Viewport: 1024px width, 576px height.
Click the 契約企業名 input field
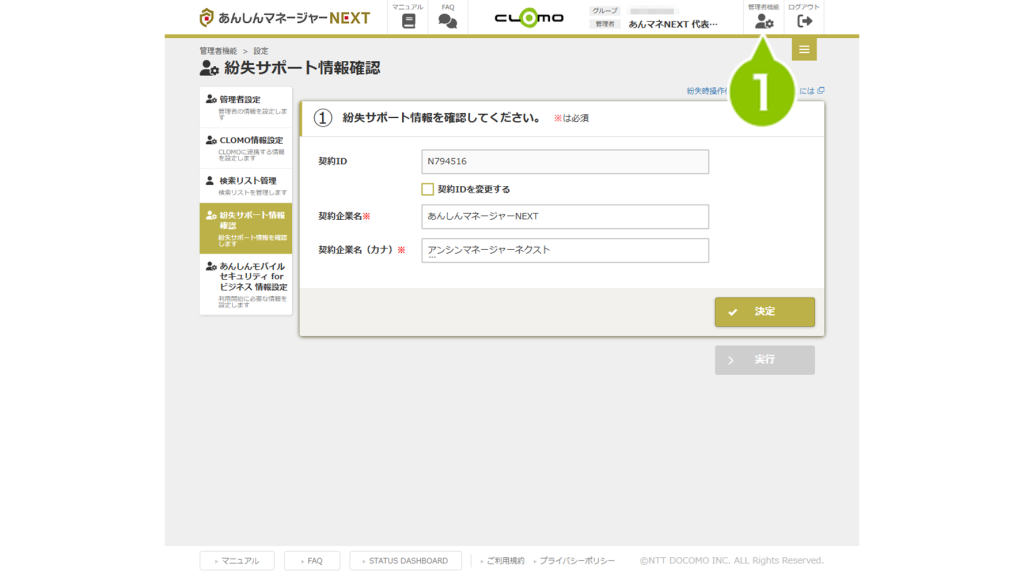(x=565, y=216)
